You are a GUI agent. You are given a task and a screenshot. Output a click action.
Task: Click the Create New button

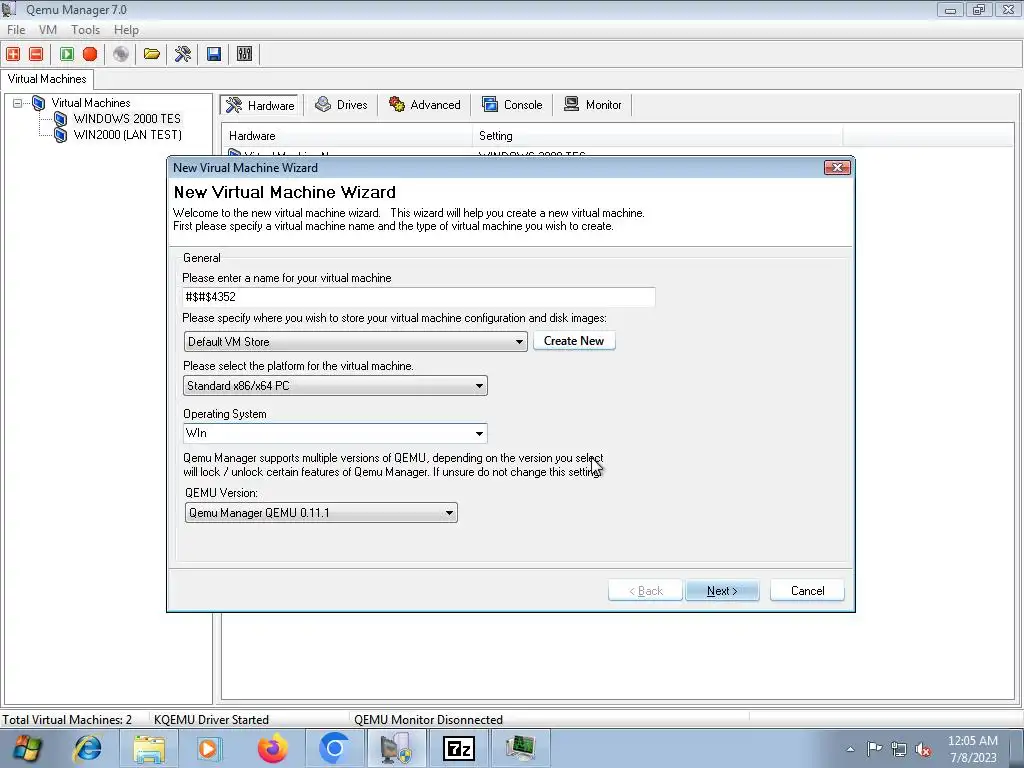[574, 341]
